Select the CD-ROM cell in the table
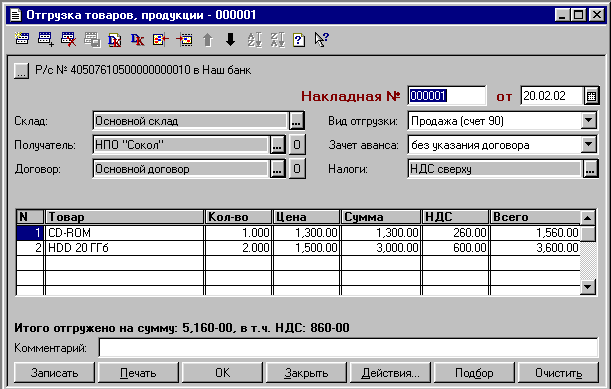Viewport: 611px width, 389px height. [124, 233]
